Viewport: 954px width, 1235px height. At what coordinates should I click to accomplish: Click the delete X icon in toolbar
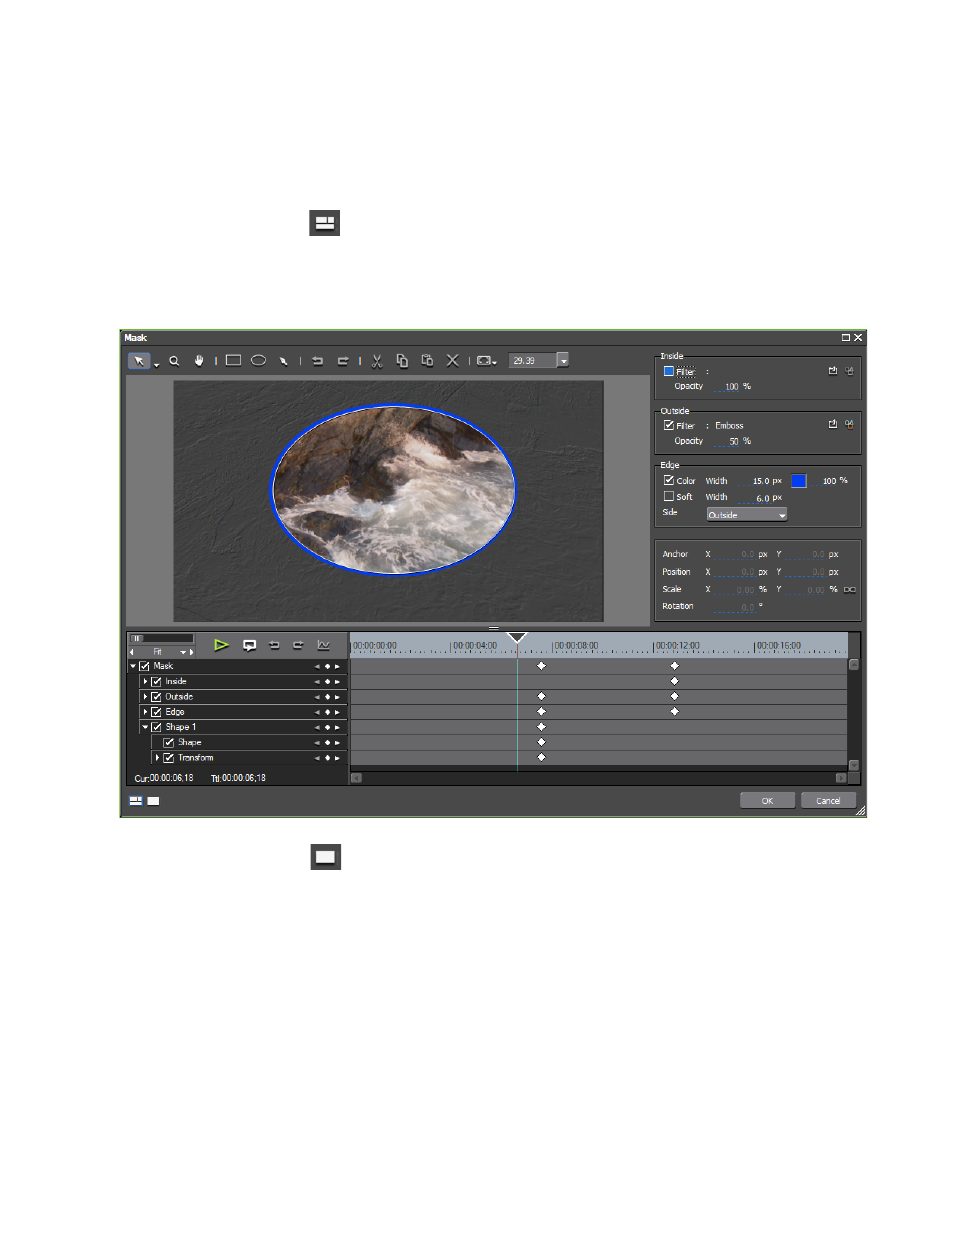click(452, 361)
